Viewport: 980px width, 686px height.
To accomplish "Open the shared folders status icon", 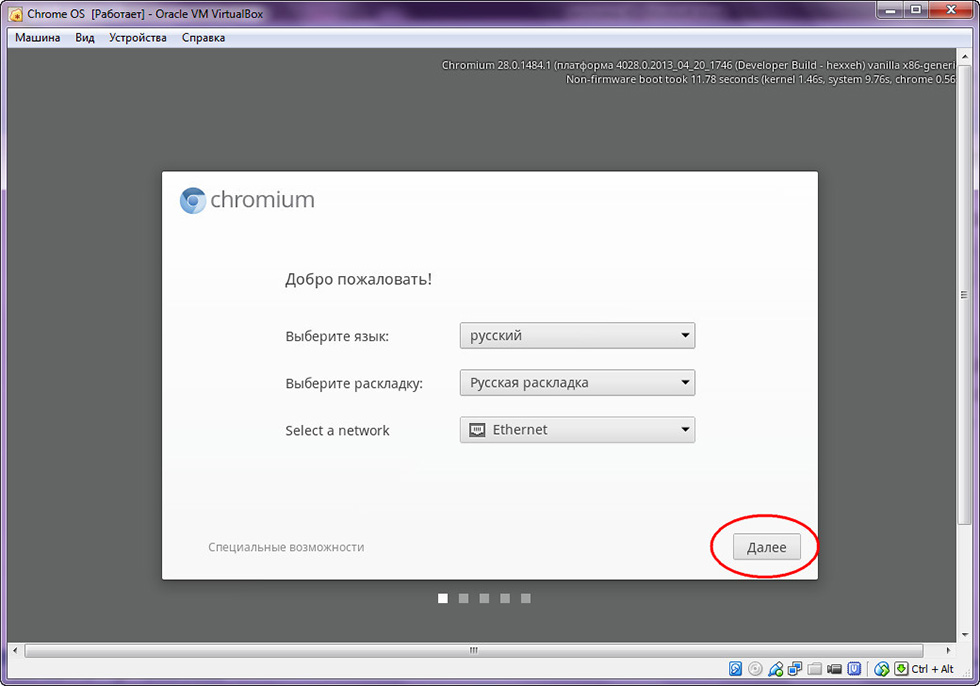I will [814, 669].
